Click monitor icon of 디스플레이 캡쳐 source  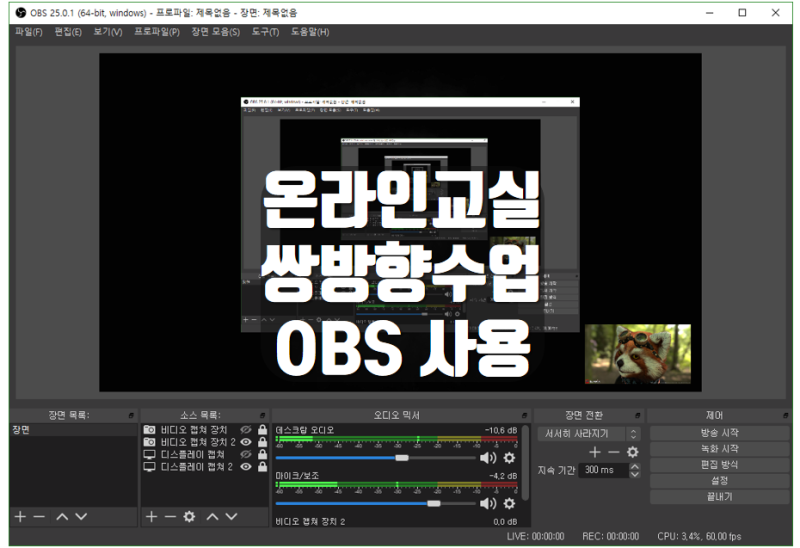coord(149,454)
